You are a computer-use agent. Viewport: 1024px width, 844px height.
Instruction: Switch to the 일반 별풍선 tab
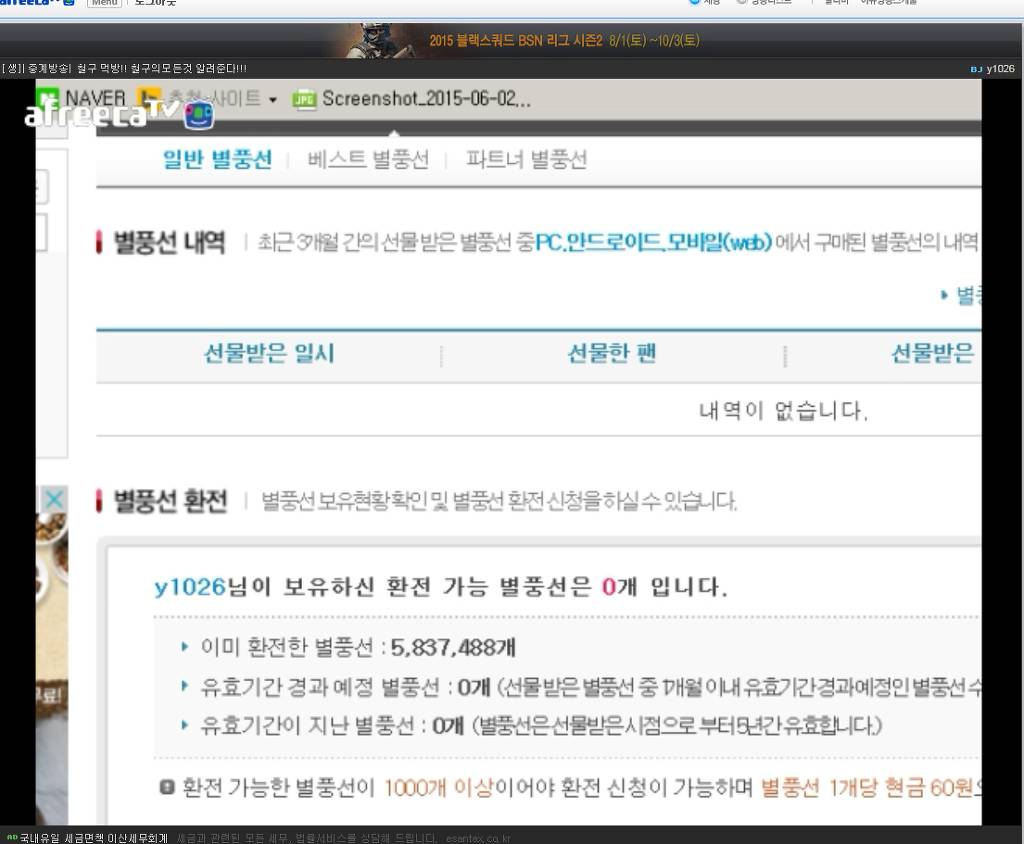click(x=217, y=160)
